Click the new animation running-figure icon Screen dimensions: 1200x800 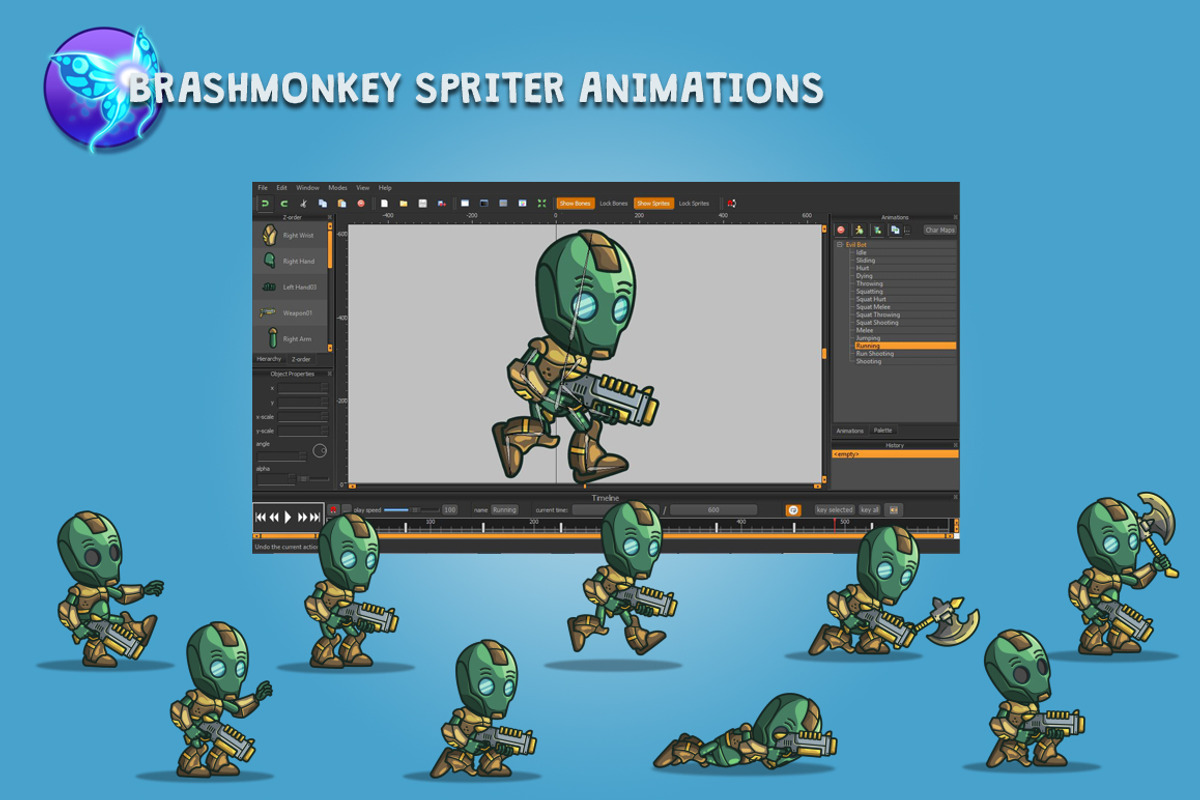pyautogui.click(x=859, y=230)
